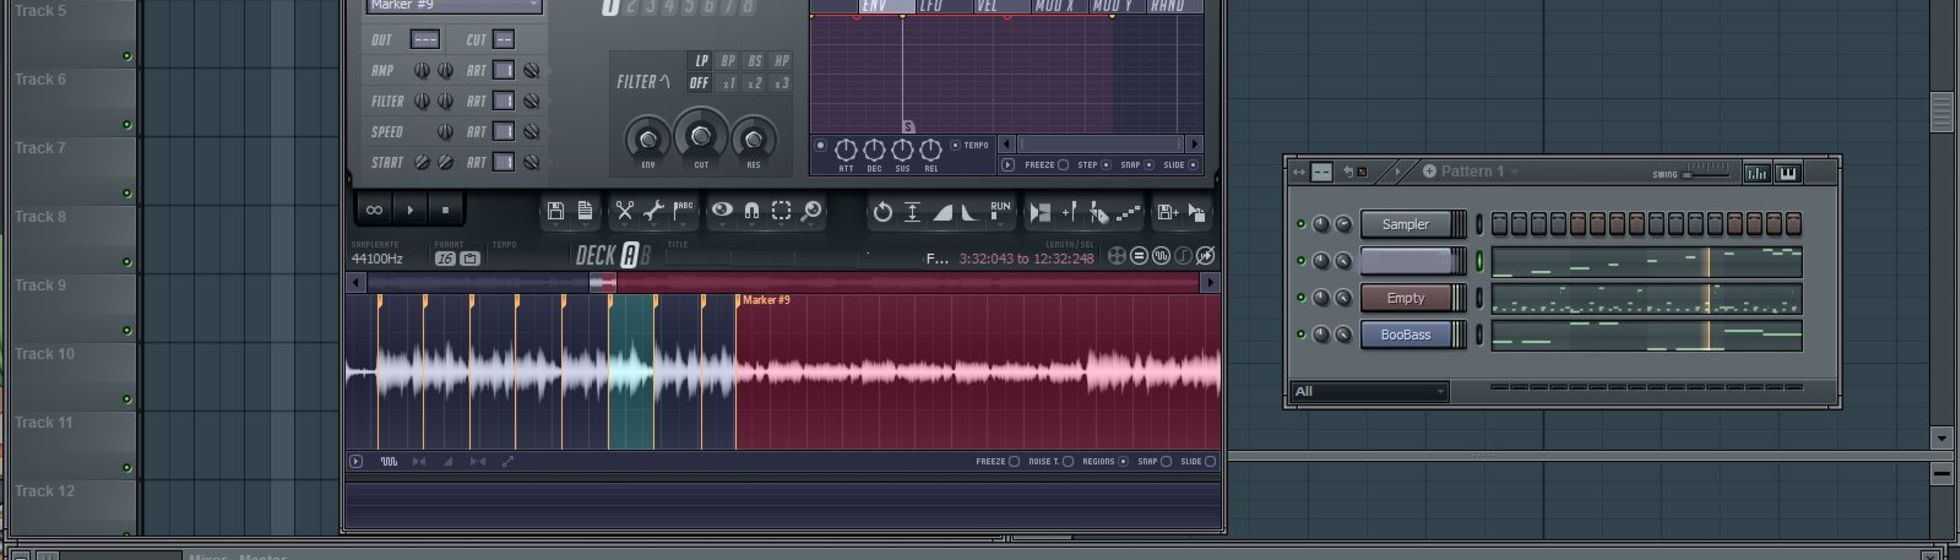The height and width of the screenshot is (560, 1960).
Task: Open the dashed-square select menu
Action: tap(781, 210)
